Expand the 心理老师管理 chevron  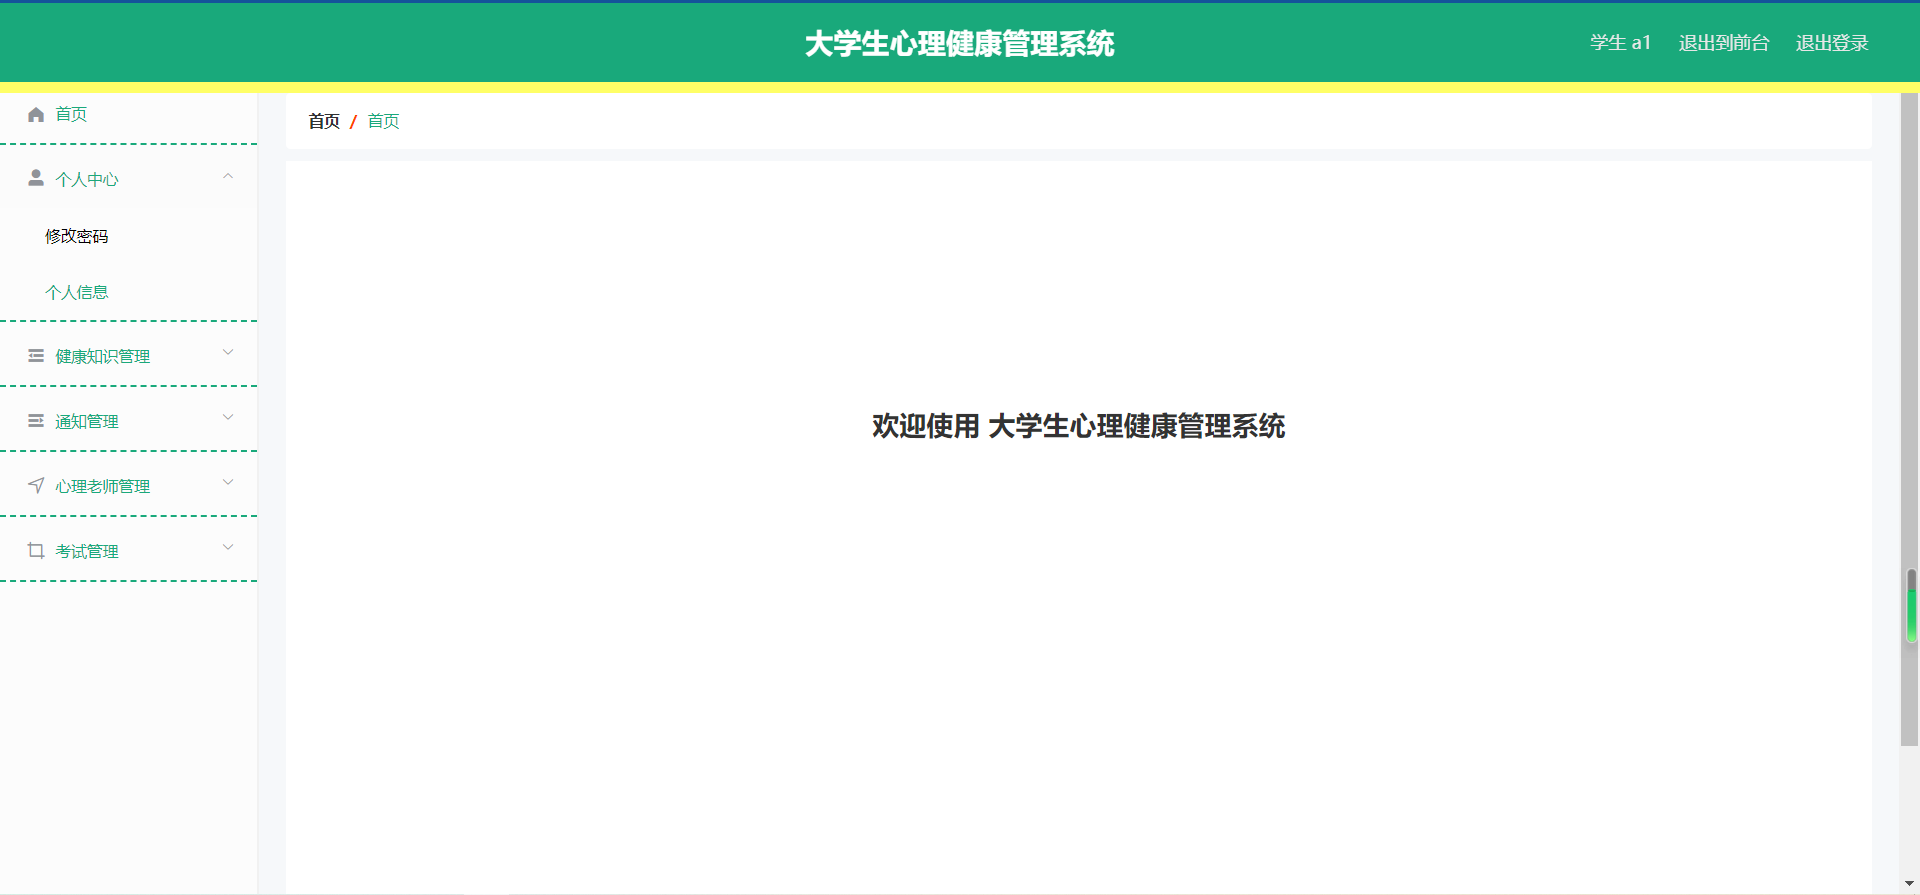228,482
